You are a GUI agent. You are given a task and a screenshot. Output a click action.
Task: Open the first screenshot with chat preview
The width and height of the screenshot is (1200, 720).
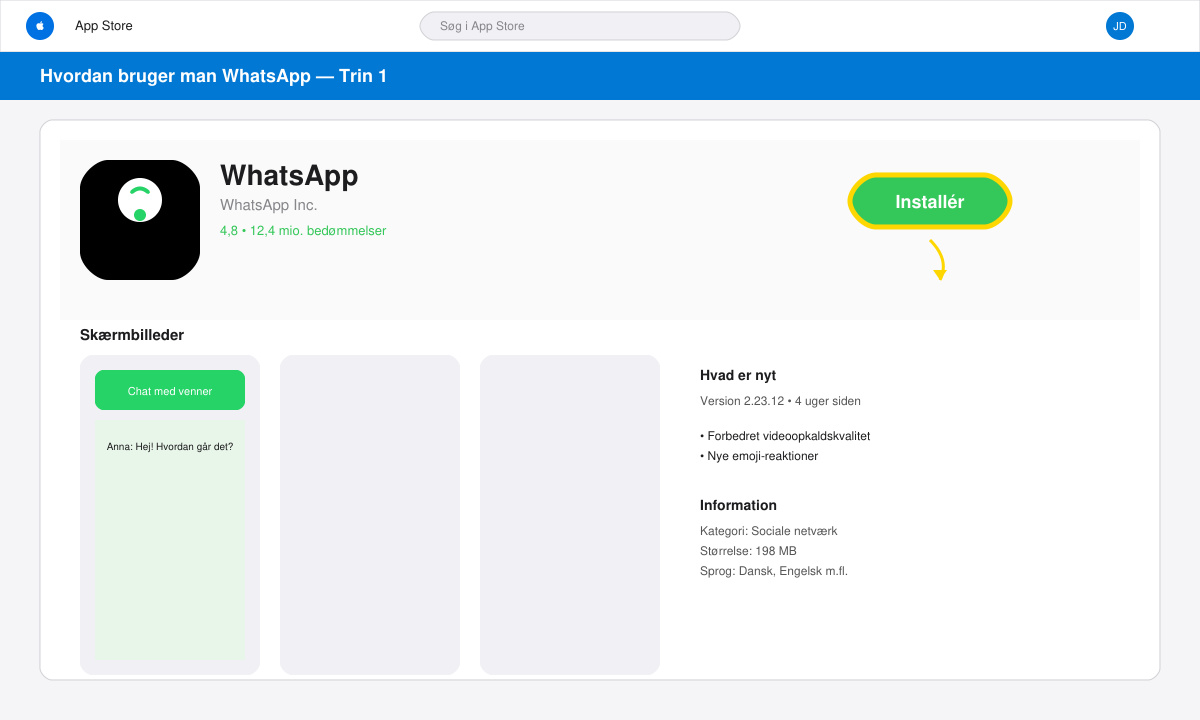coord(170,515)
